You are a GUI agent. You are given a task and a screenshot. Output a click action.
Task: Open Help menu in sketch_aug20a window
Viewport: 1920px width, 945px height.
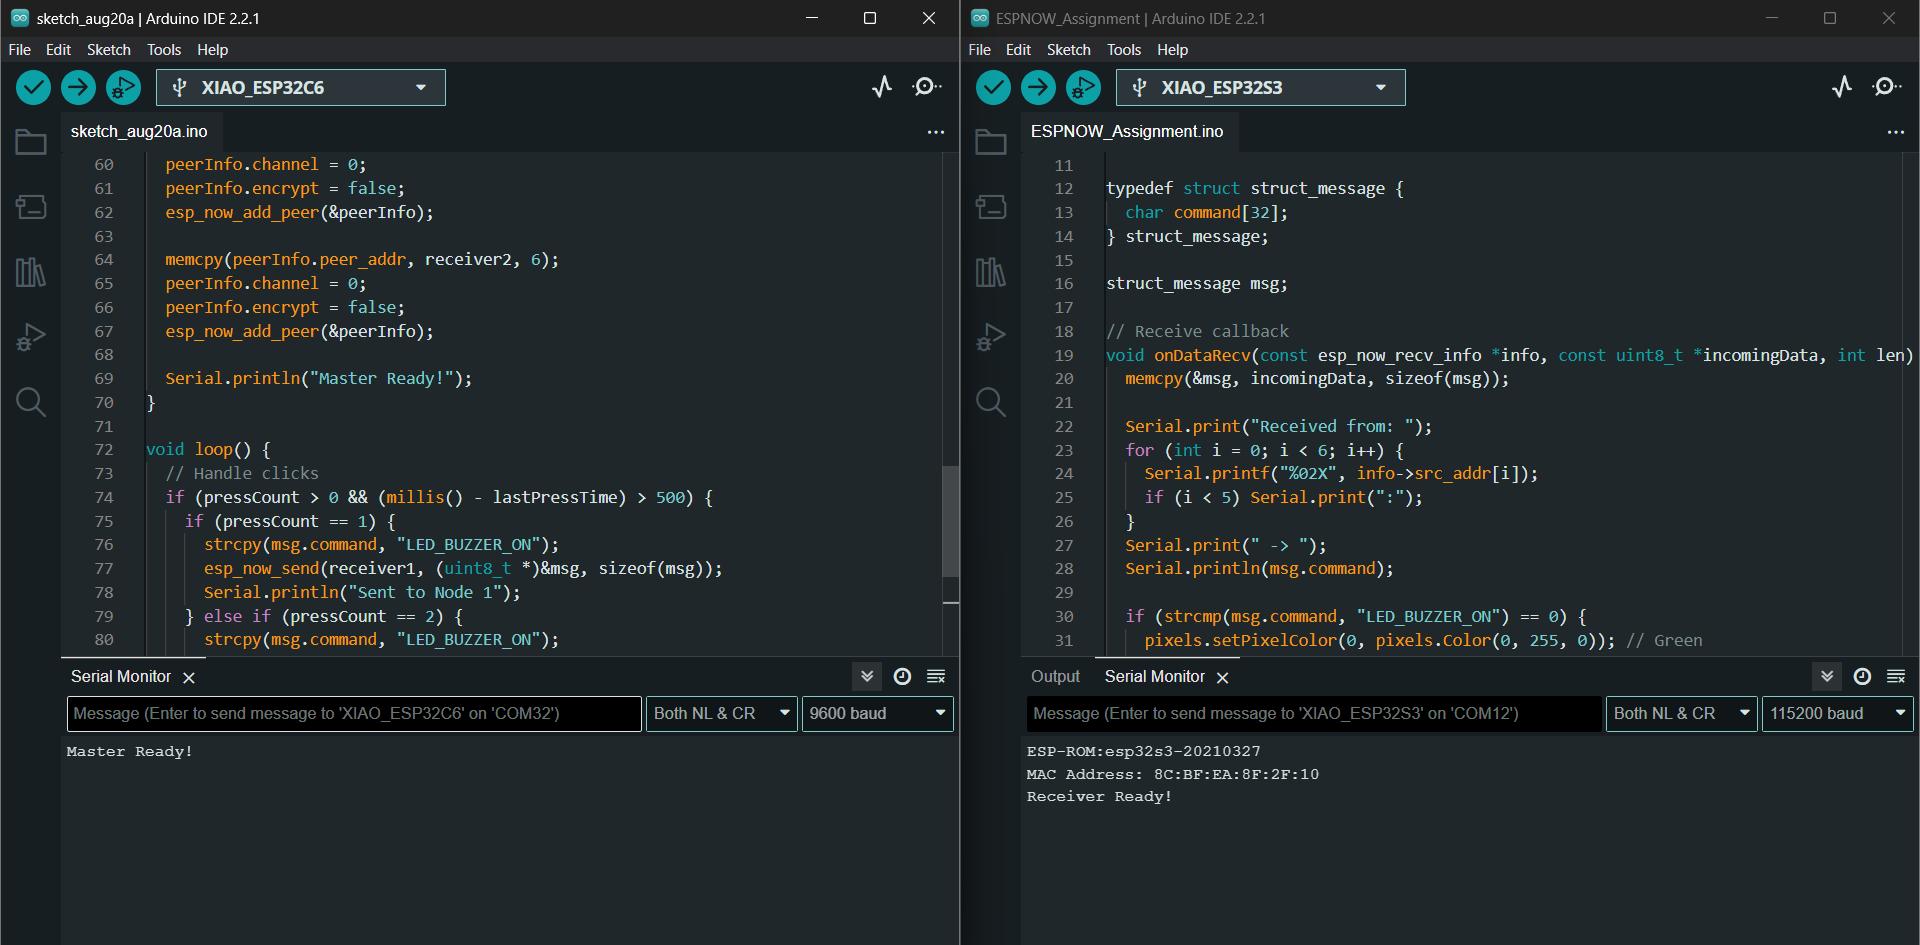(213, 50)
